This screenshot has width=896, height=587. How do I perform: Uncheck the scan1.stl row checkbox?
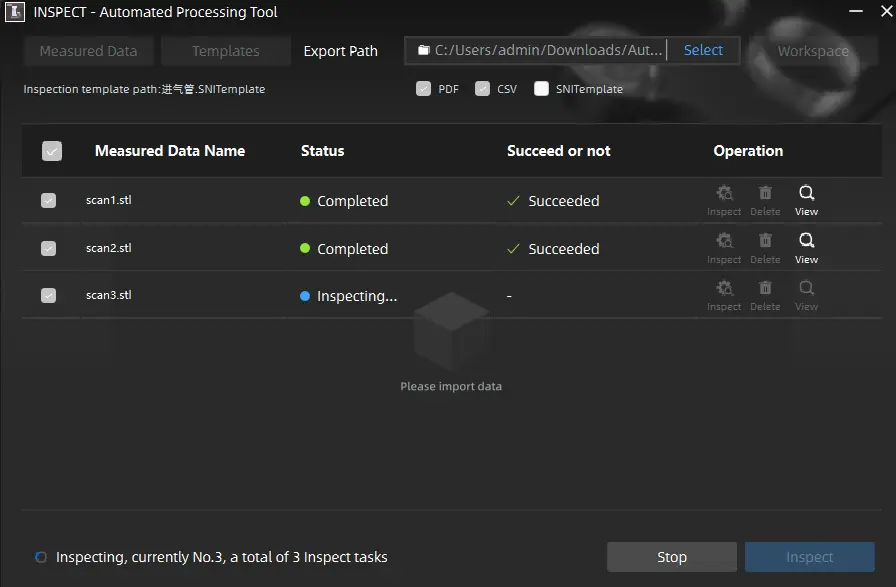click(x=48, y=201)
